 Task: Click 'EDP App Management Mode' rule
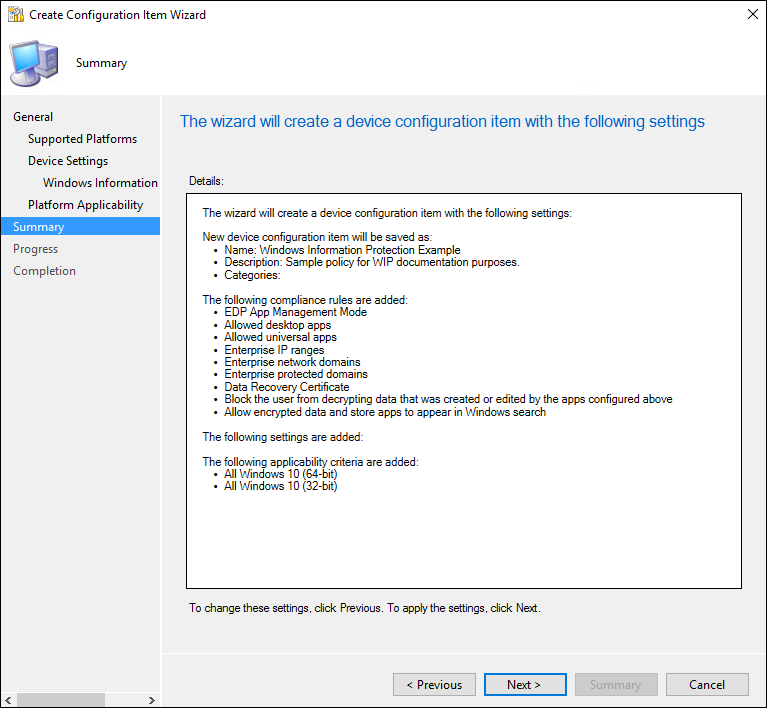tap(295, 312)
